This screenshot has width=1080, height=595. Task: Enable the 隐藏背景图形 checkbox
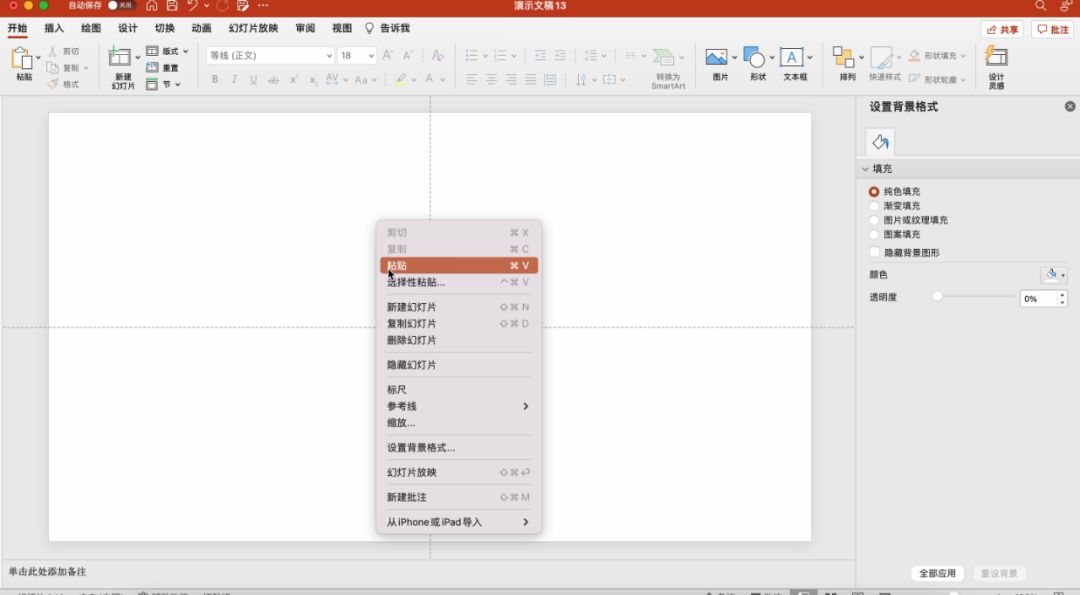pos(874,251)
